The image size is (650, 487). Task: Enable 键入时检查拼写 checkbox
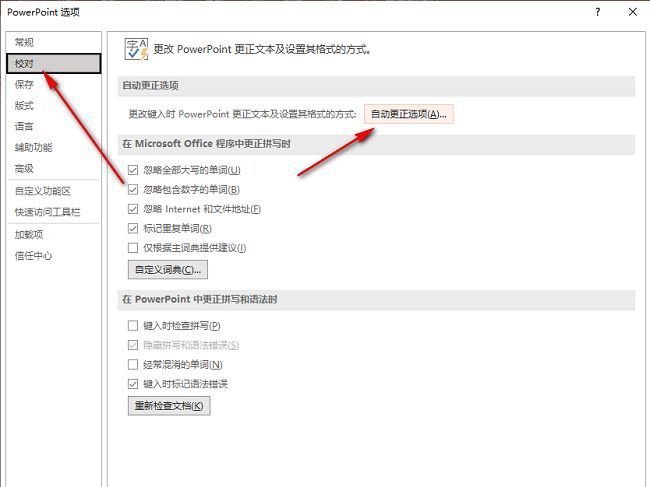tap(133, 326)
